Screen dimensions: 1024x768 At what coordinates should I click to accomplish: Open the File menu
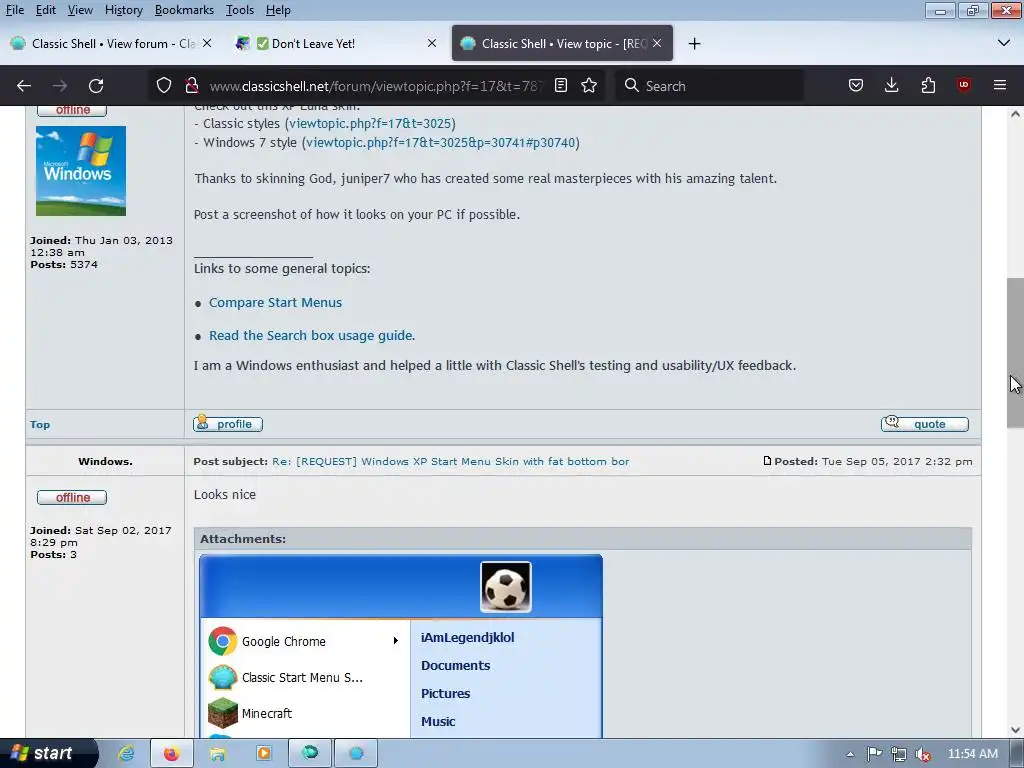[x=15, y=10]
